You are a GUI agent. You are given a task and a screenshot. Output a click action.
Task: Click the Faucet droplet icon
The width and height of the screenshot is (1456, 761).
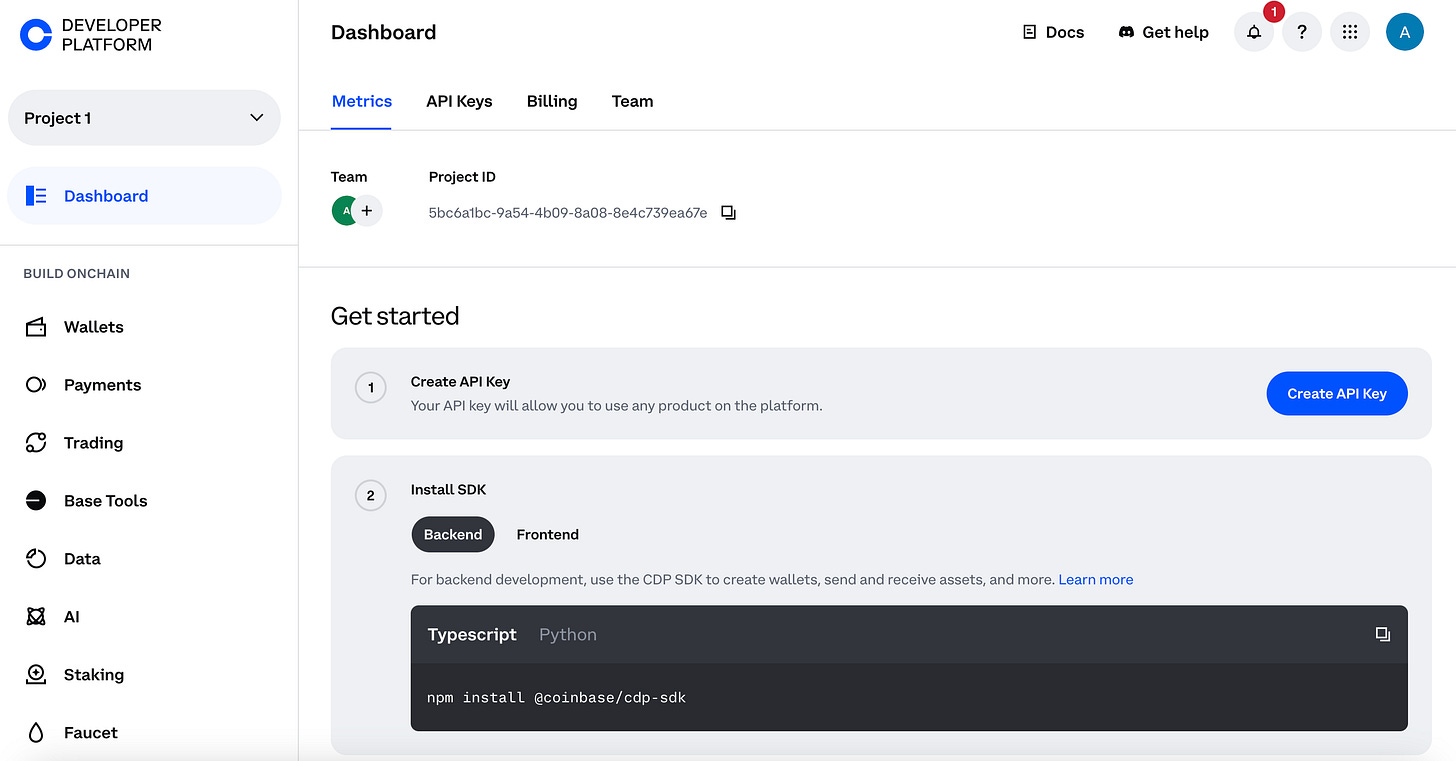[36, 733]
